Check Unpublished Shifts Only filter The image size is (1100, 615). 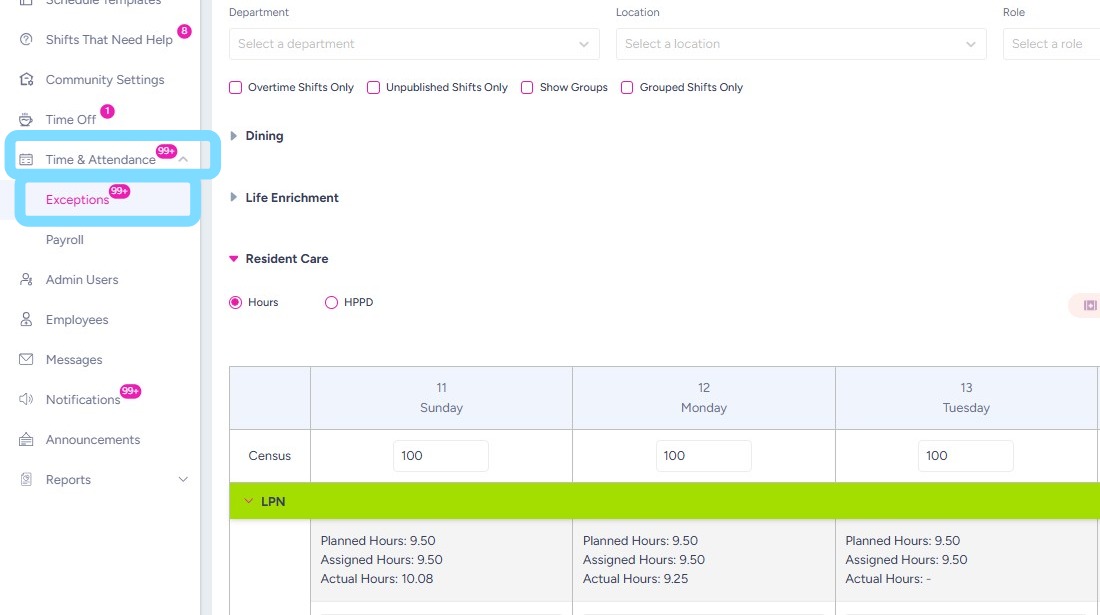pyautogui.click(x=374, y=88)
